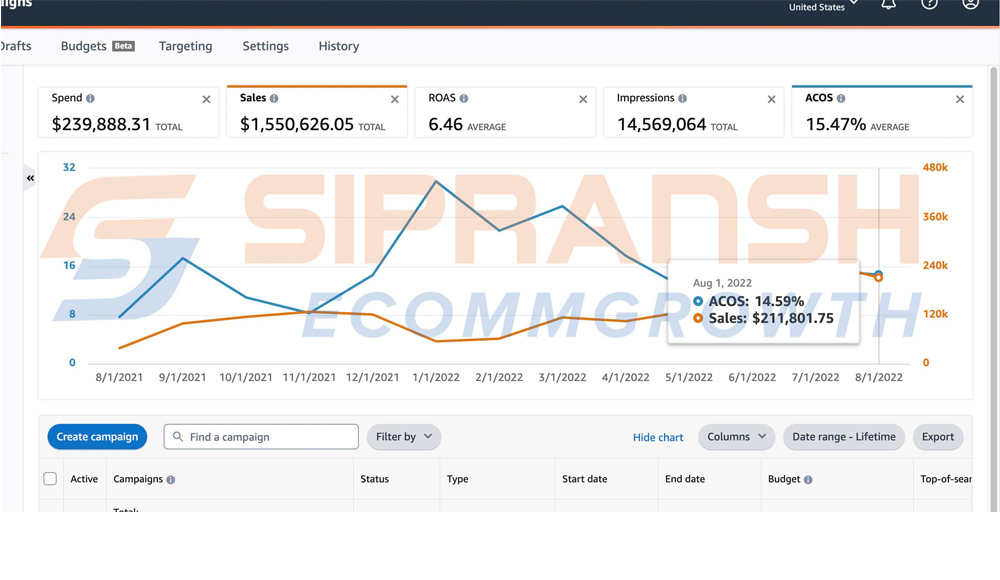Click the info icon beside Spend
1000x580 pixels.
91,99
